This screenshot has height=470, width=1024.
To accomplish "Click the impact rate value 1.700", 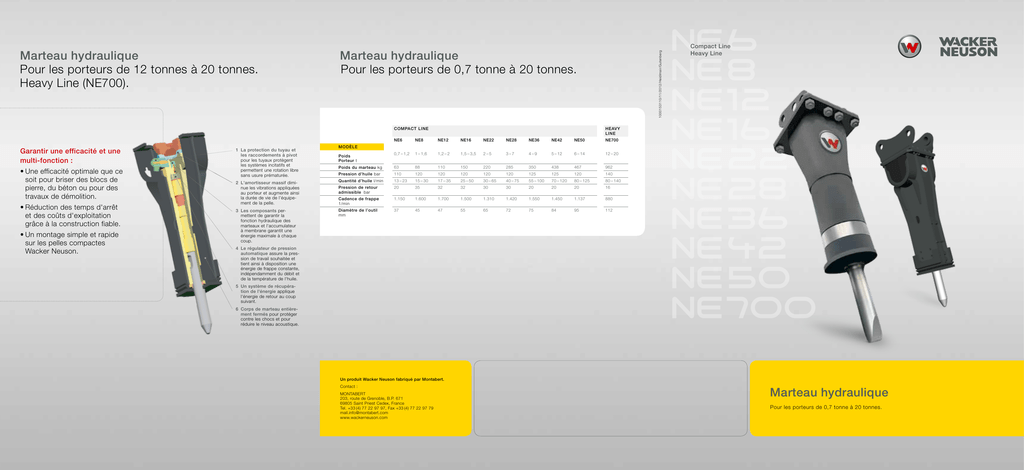I will [x=443, y=198].
